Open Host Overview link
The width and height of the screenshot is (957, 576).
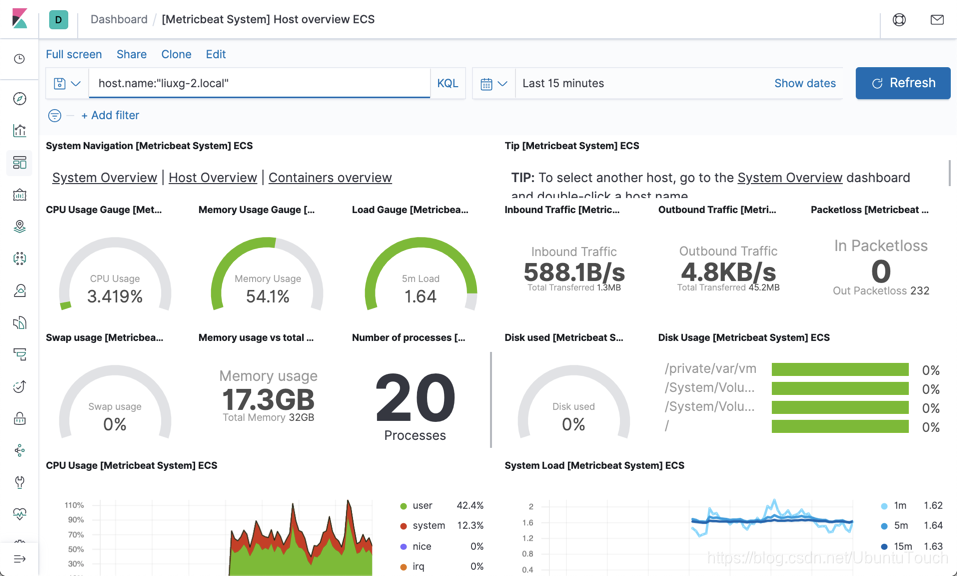213,178
